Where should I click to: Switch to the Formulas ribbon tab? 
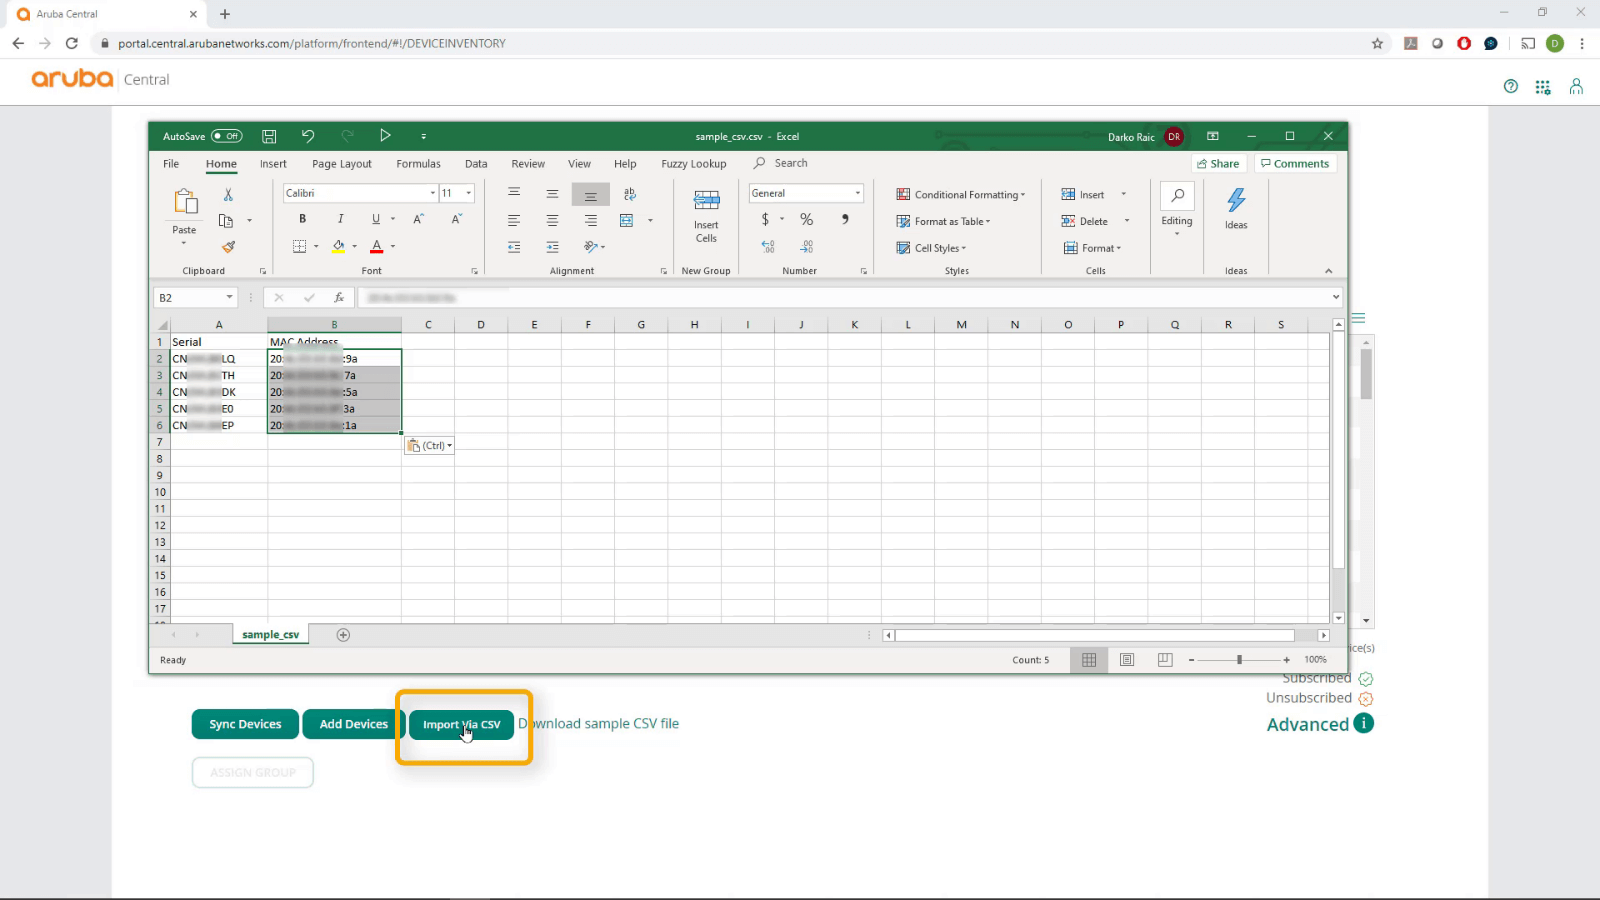coord(418,164)
